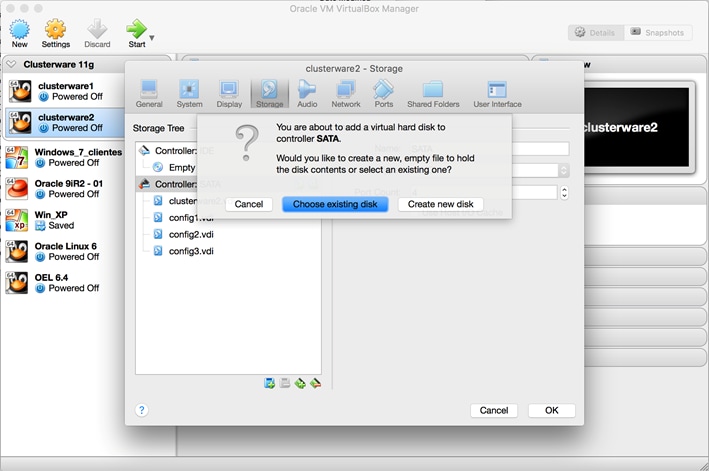Open the User Interface settings tab

[497, 94]
